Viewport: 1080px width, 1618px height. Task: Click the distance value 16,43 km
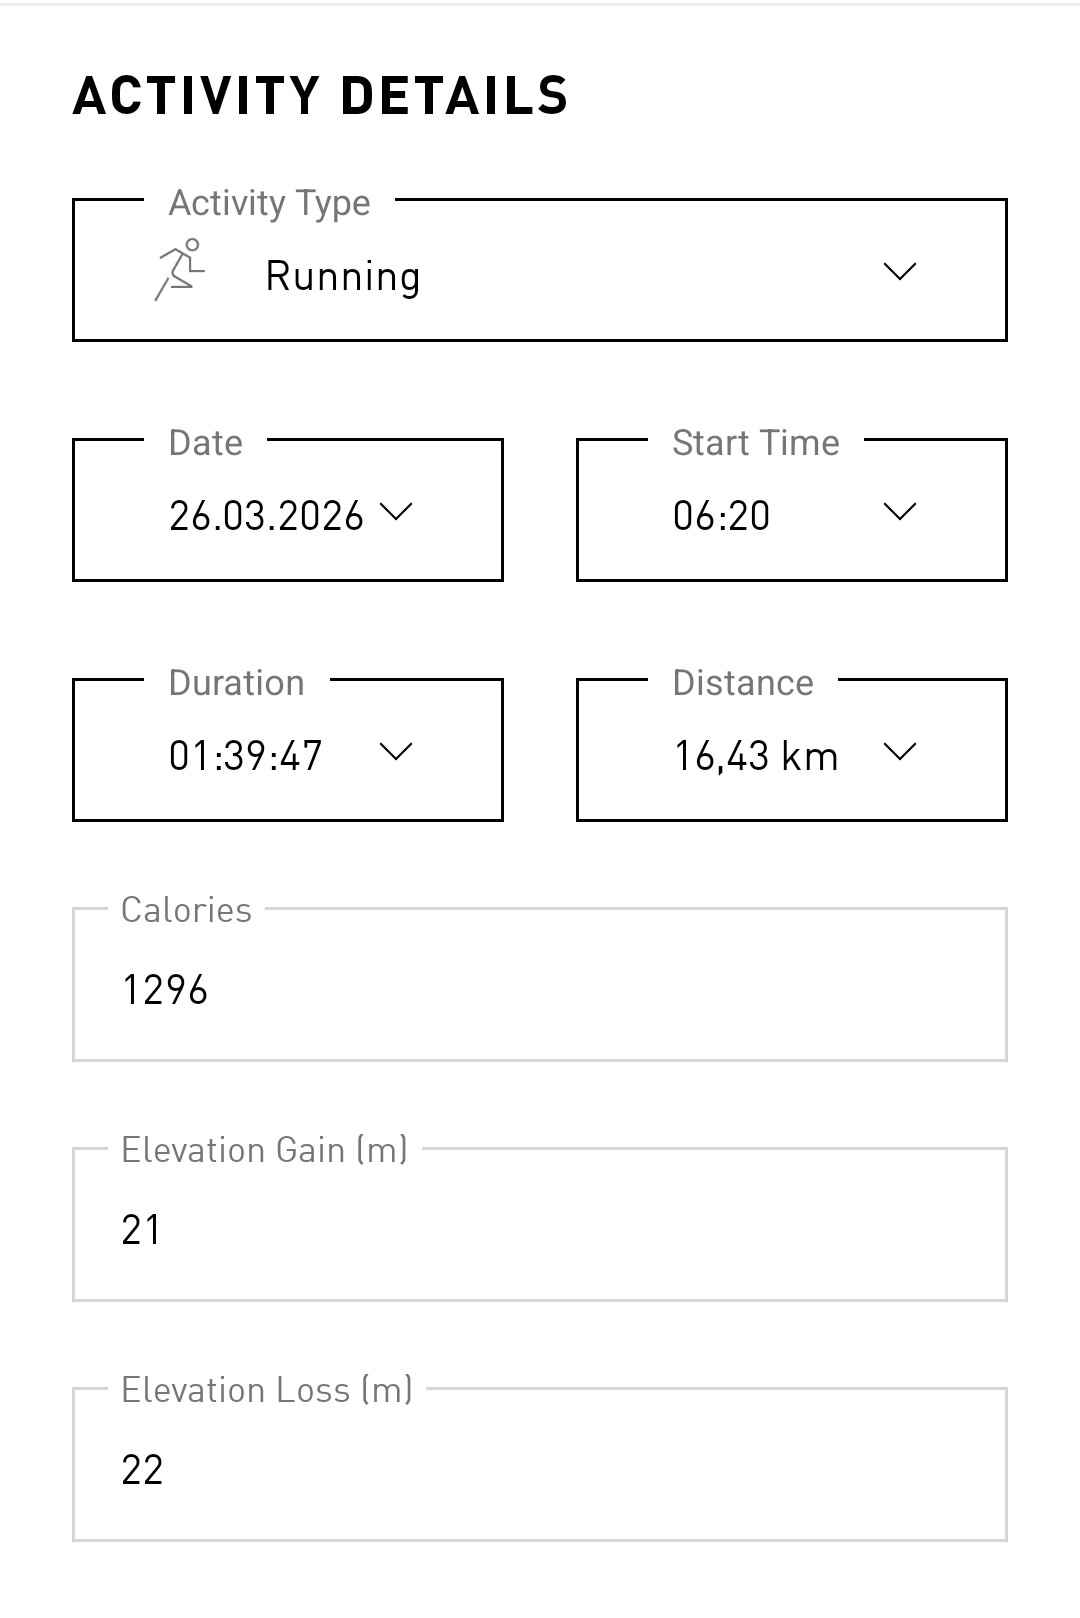click(756, 757)
